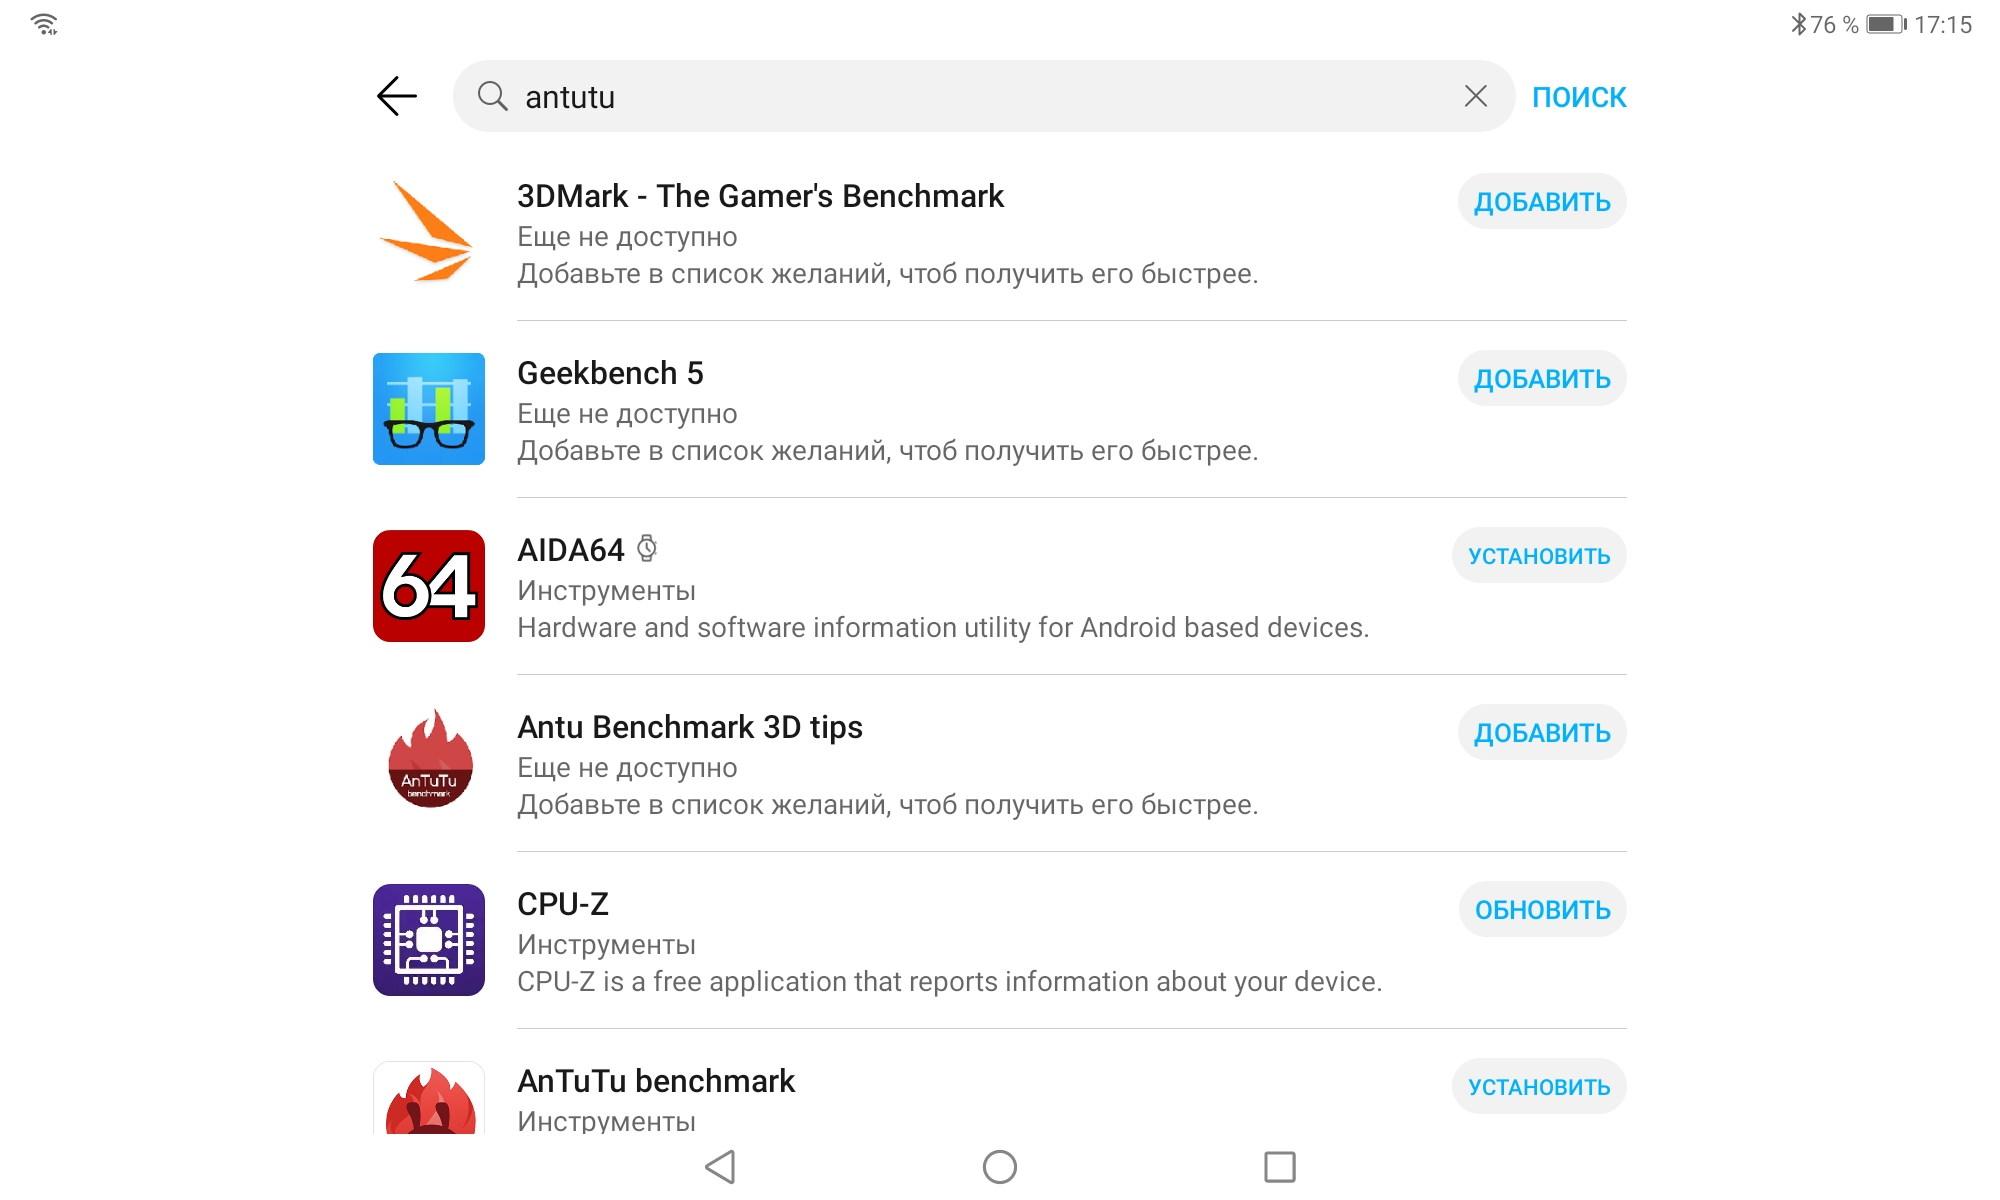The height and width of the screenshot is (1200, 2000).
Task: Focus the search field containing antutu
Action: (x=980, y=96)
